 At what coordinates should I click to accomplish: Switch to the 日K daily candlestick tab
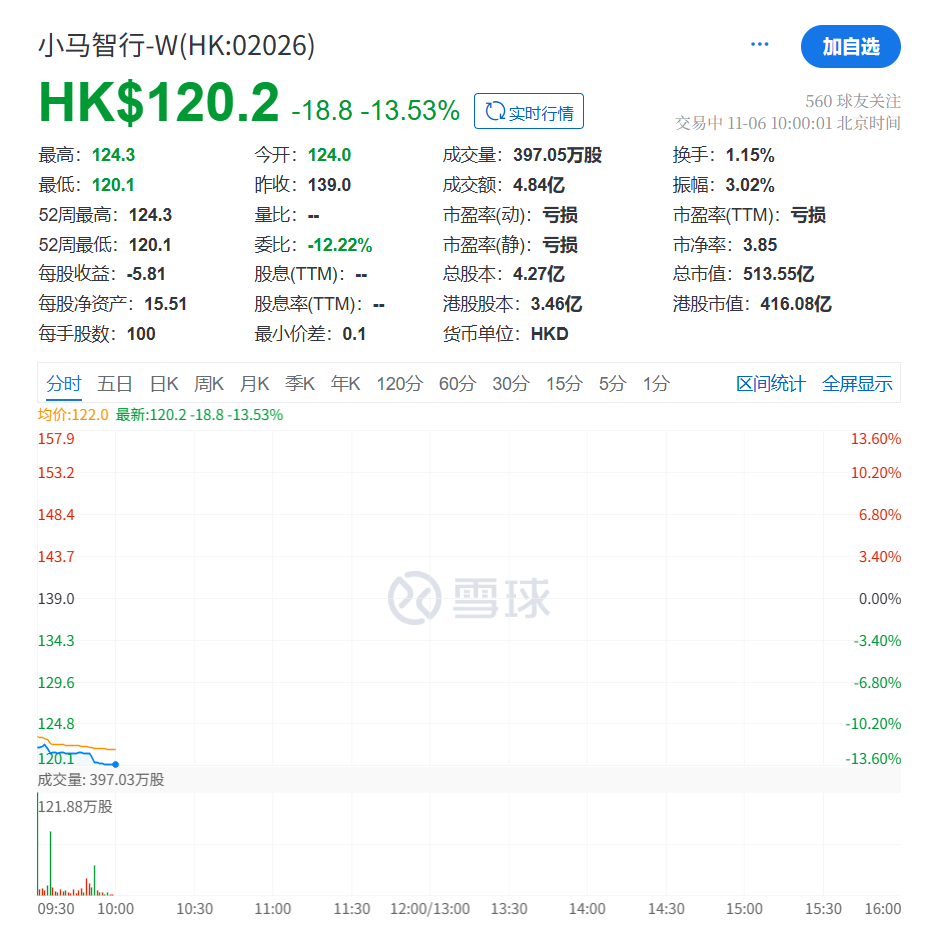click(x=164, y=384)
